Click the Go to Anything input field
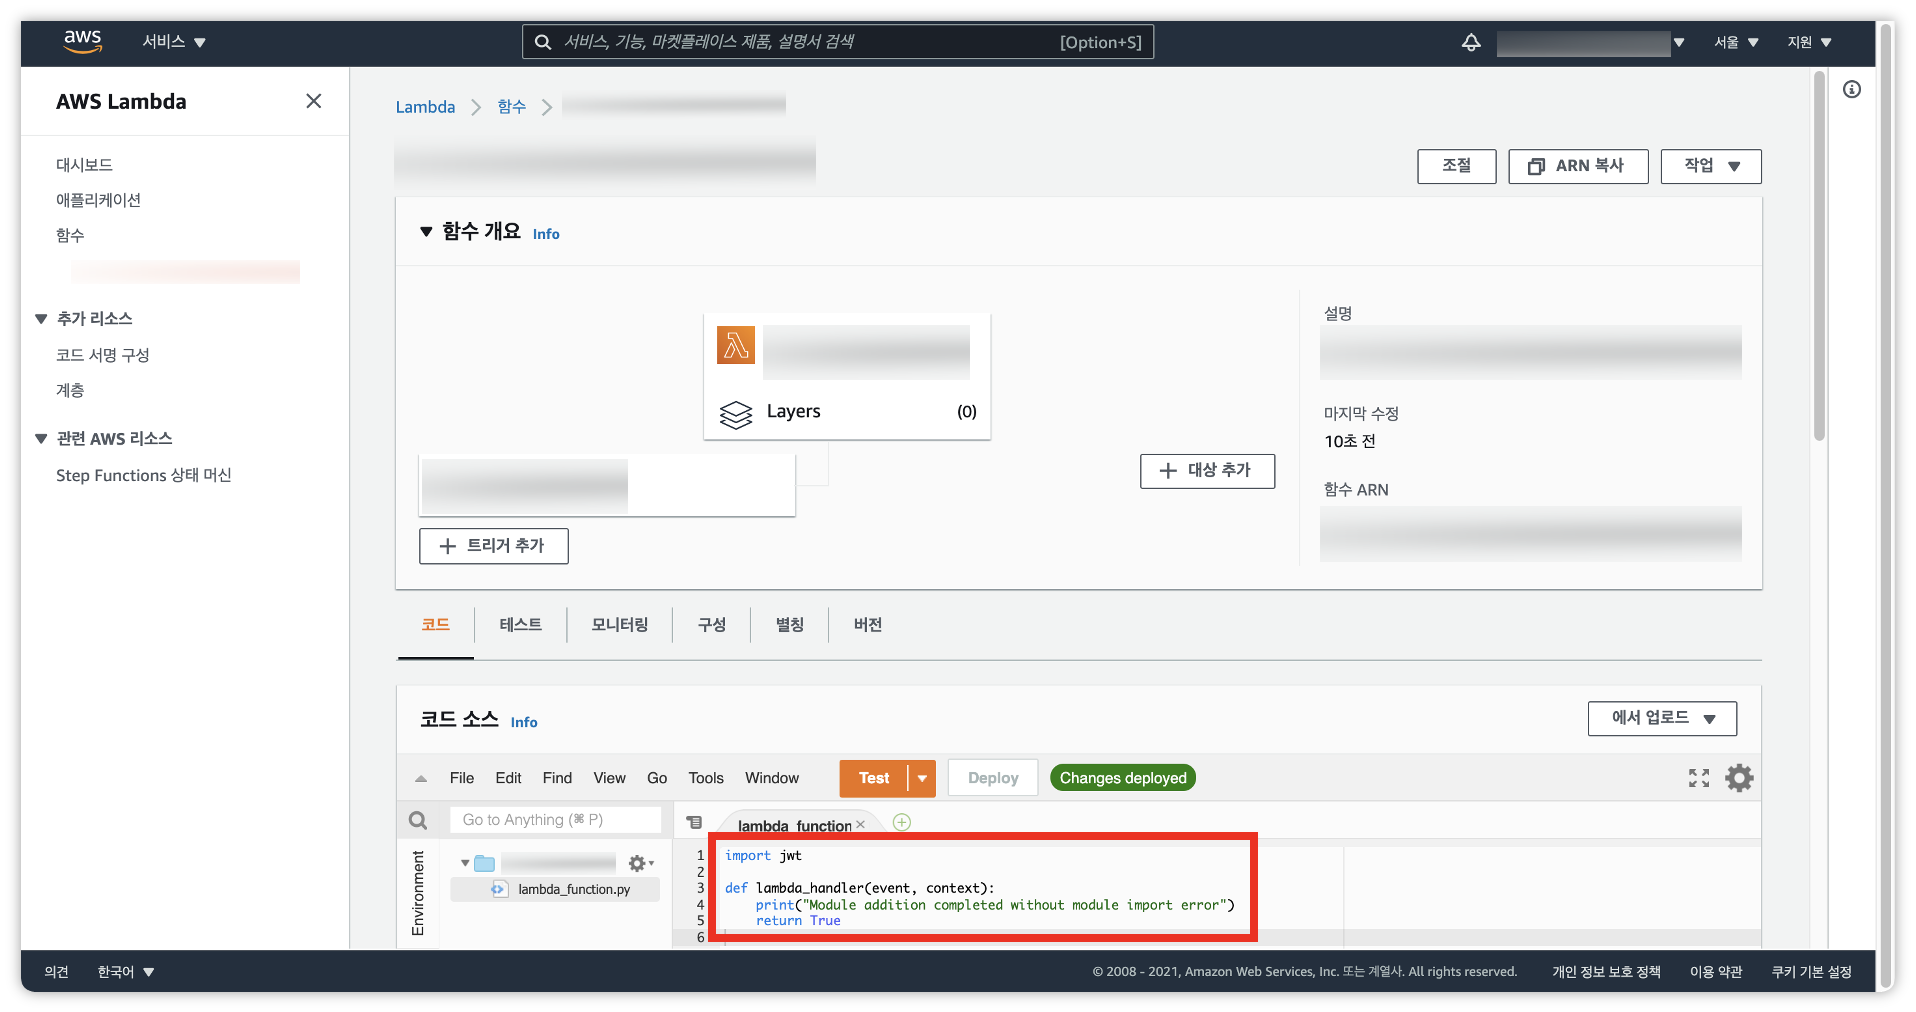Screen dimensions: 1916x1012 point(555,820)
